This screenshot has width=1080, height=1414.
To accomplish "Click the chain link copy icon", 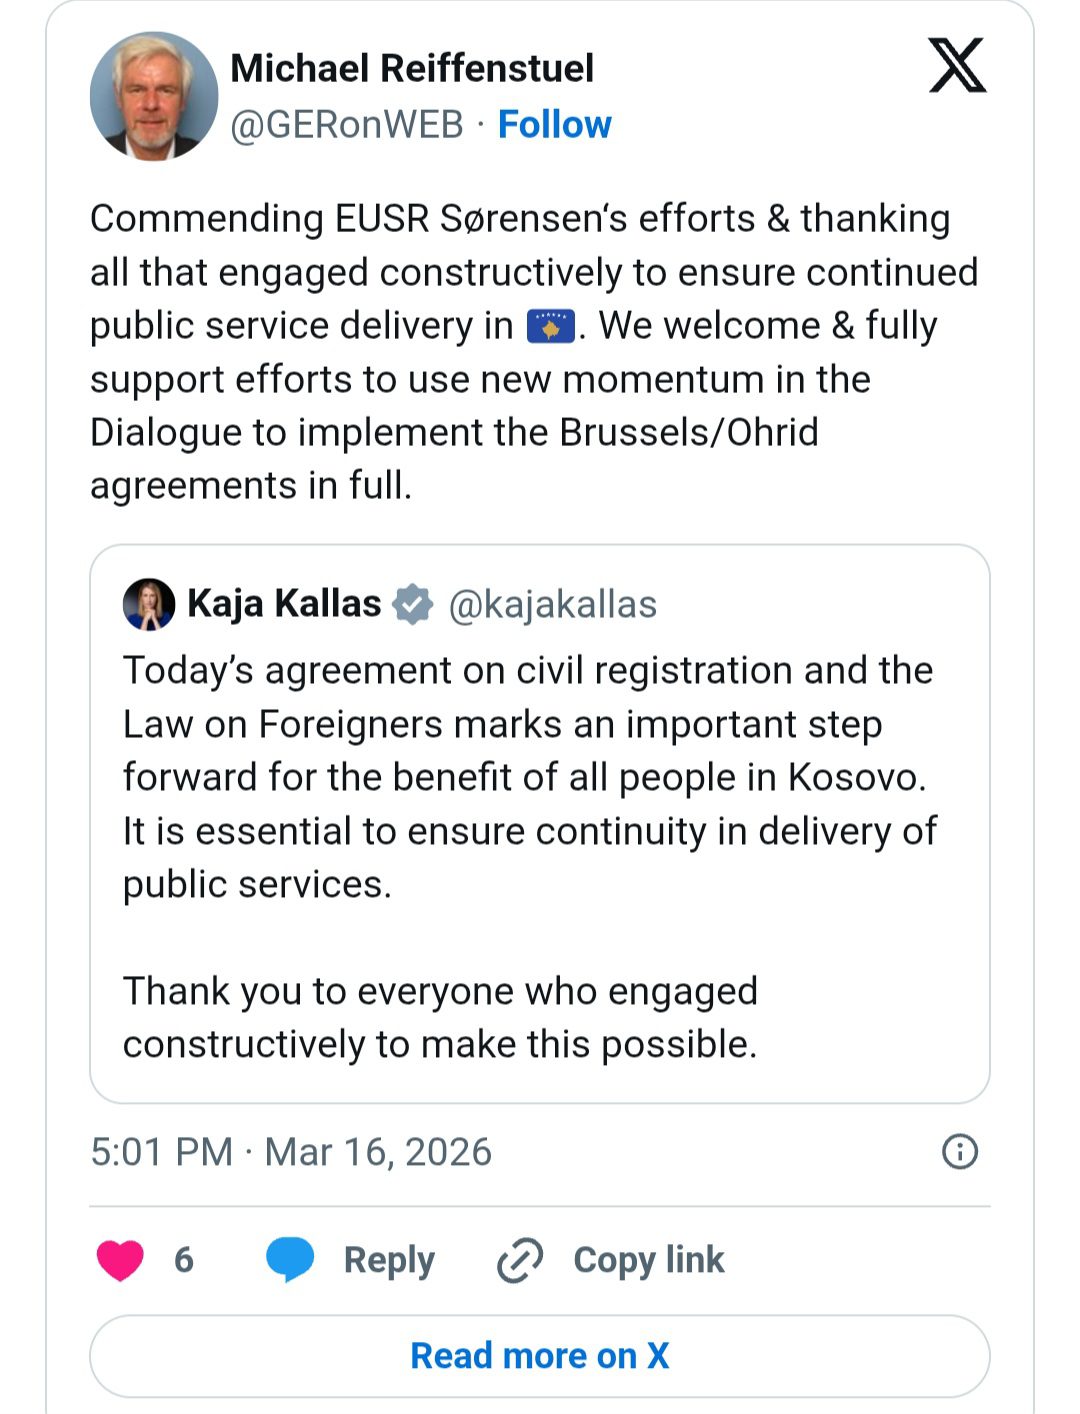I will tap(520, 1260).
